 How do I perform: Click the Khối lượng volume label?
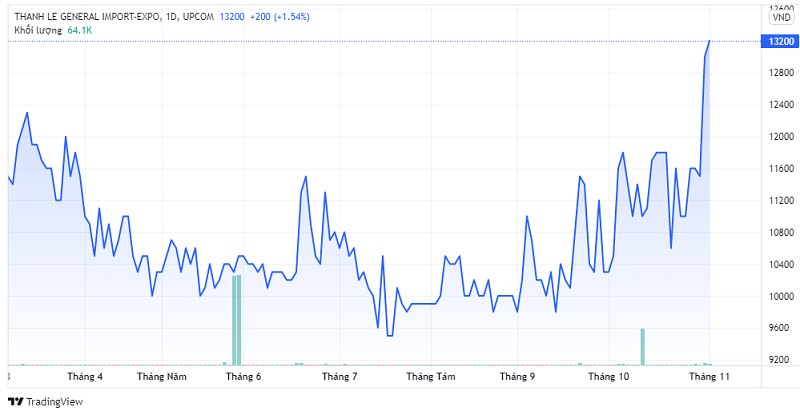[x=38, y=30]
